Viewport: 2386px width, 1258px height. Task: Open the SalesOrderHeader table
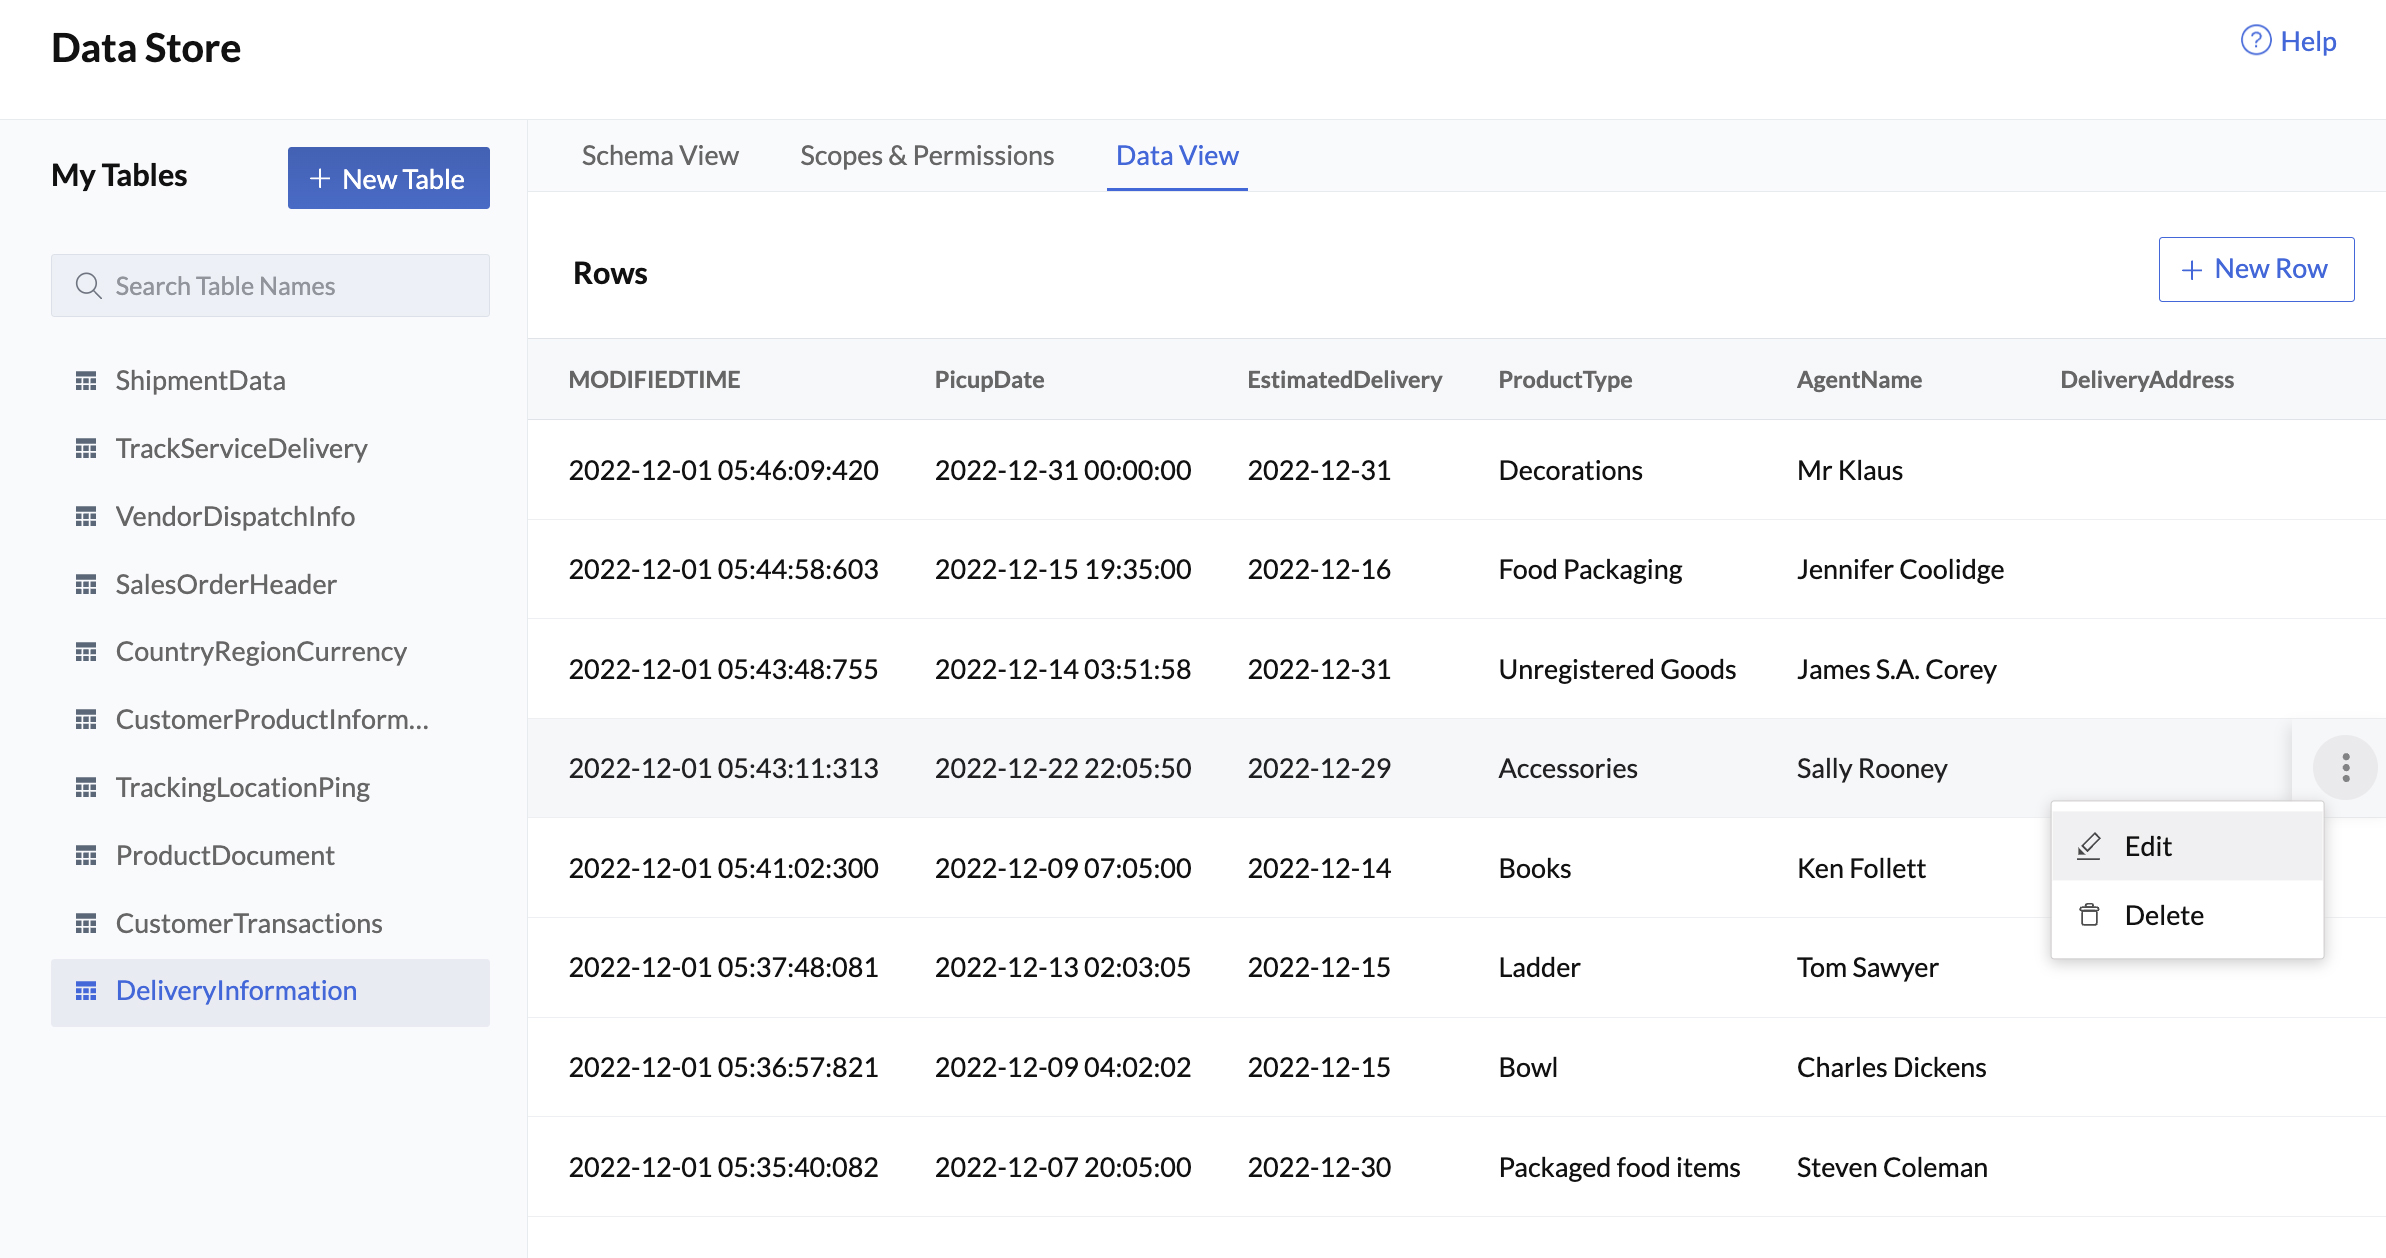click(226, 584)
